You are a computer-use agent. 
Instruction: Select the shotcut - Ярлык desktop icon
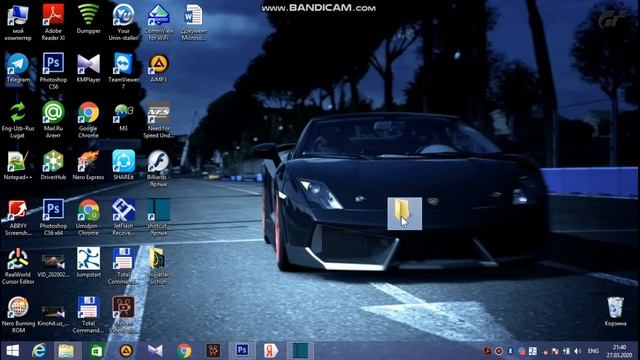(159, 218)
